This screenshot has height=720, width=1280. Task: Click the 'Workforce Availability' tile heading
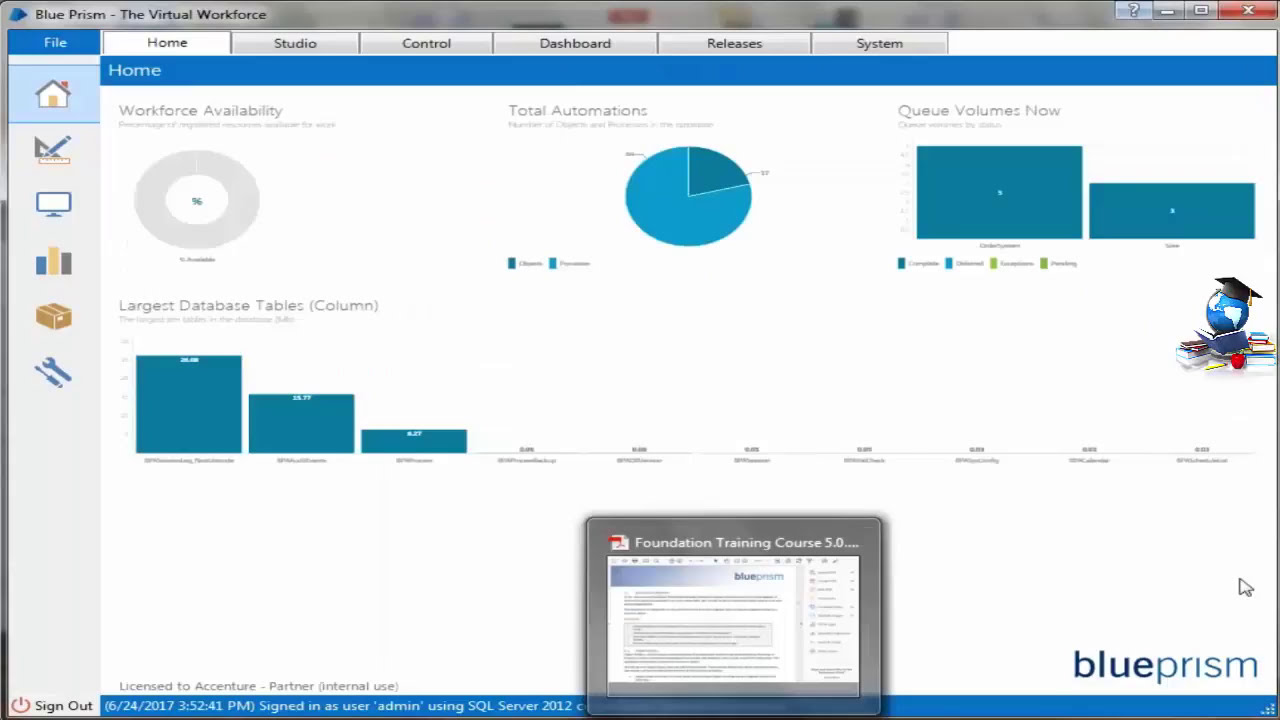[200, 110]
